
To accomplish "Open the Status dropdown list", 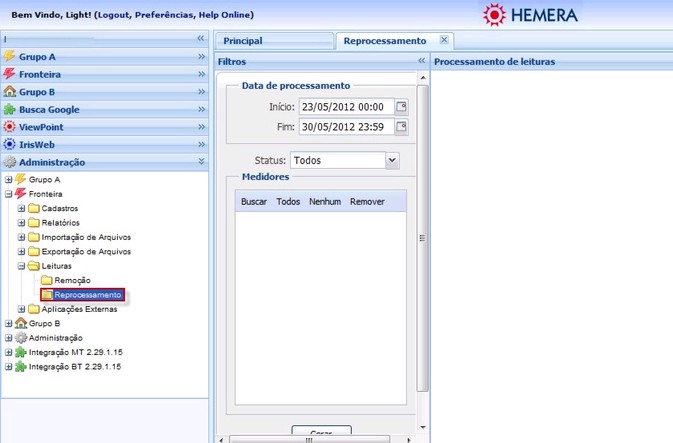I will [391, 160].
